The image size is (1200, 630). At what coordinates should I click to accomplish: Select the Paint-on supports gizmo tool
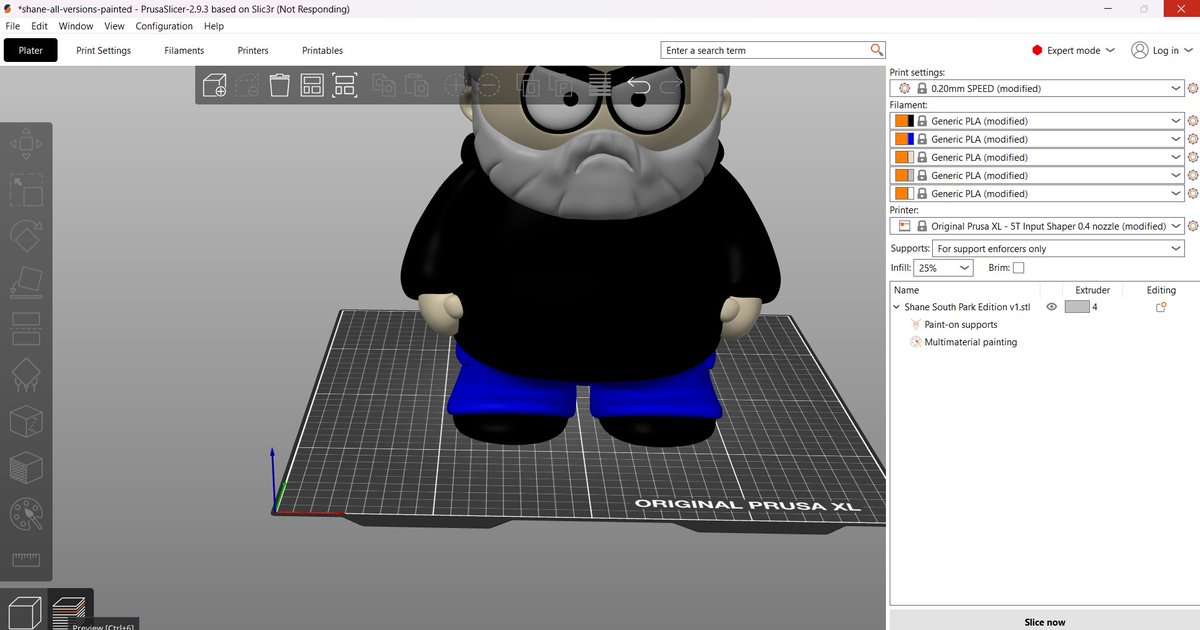26,376
